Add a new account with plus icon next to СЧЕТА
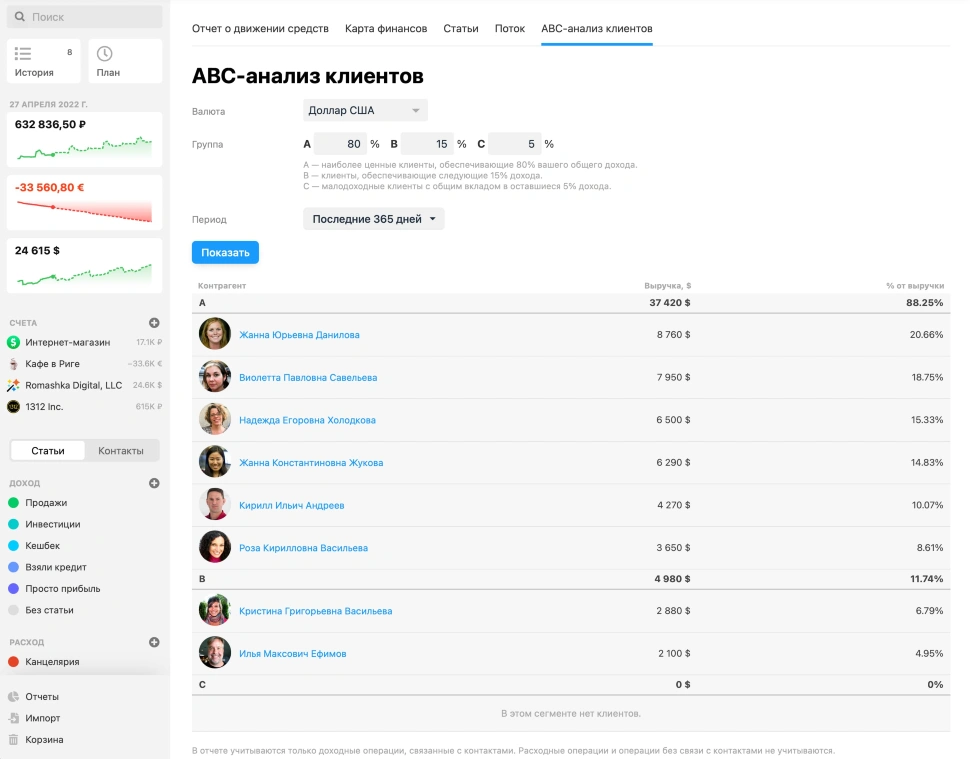 154,323
